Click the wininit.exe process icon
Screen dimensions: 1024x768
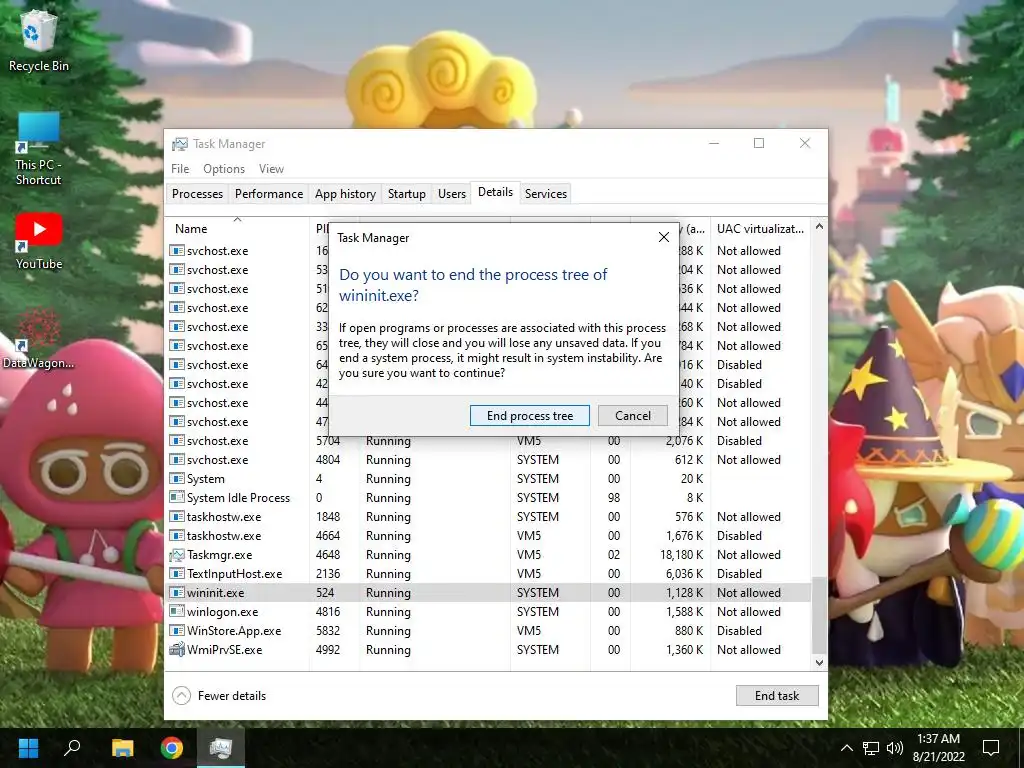(x=176, y=593)
